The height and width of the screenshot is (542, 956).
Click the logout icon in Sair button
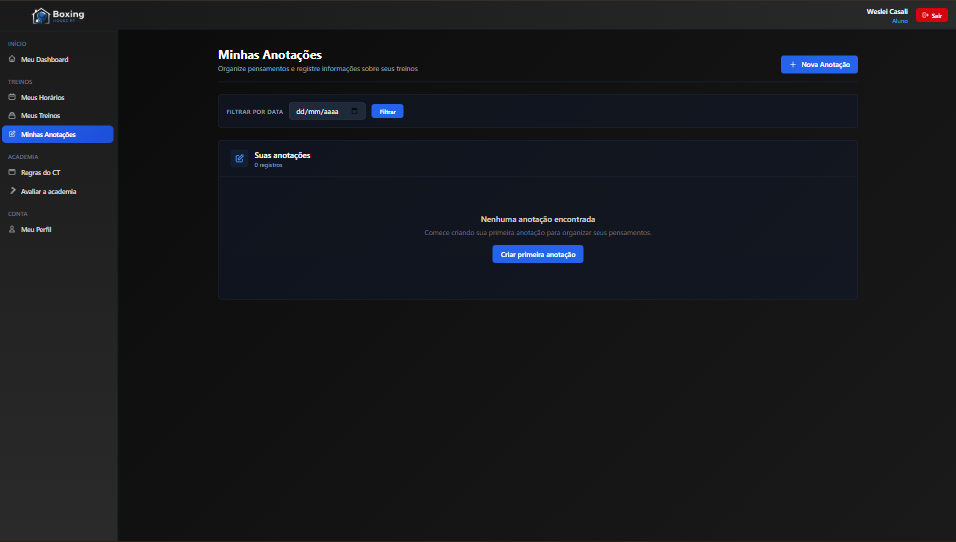926,15
